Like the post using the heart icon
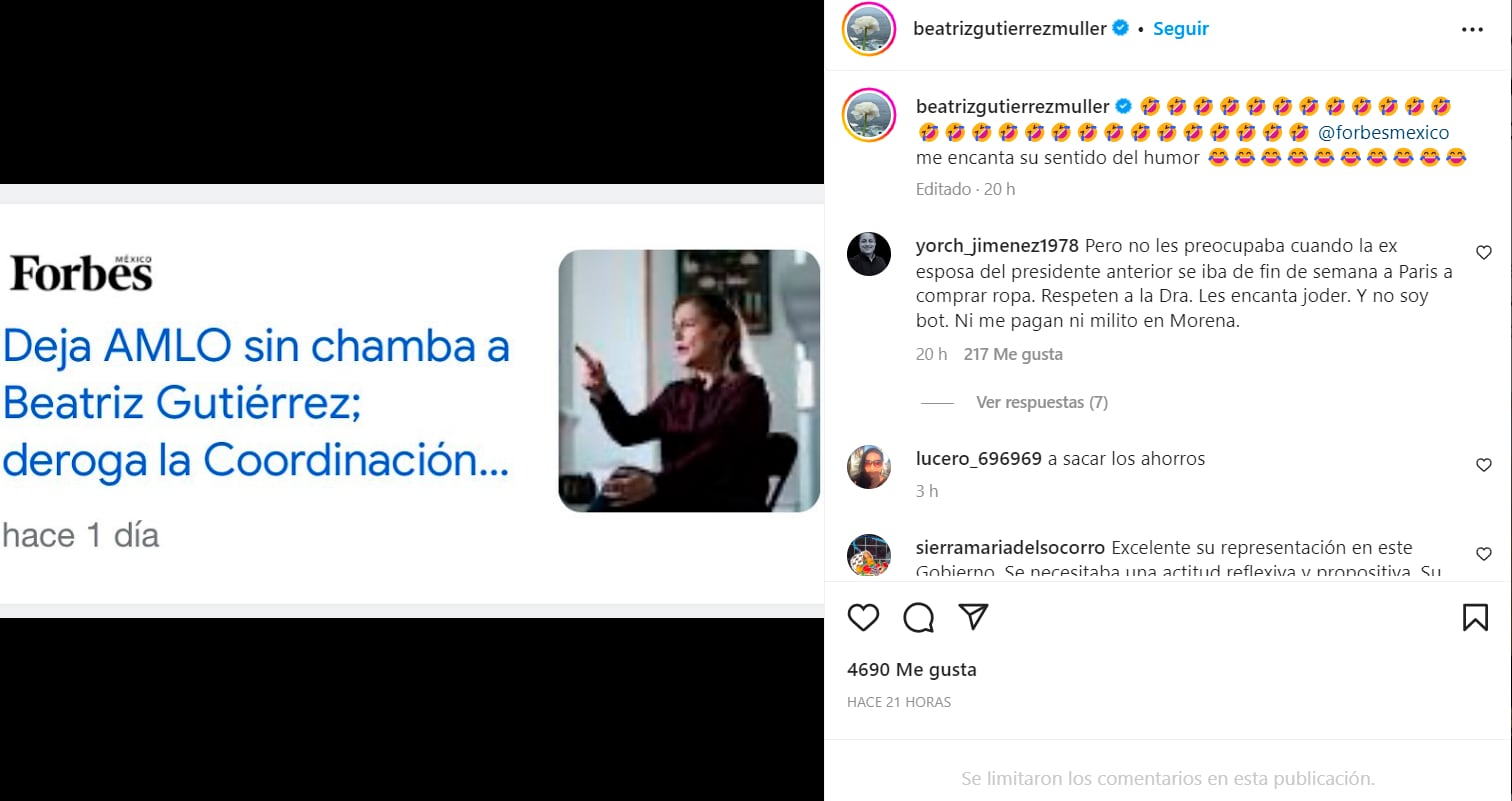This screenshot has width=1512, height=801. point(863,617)
